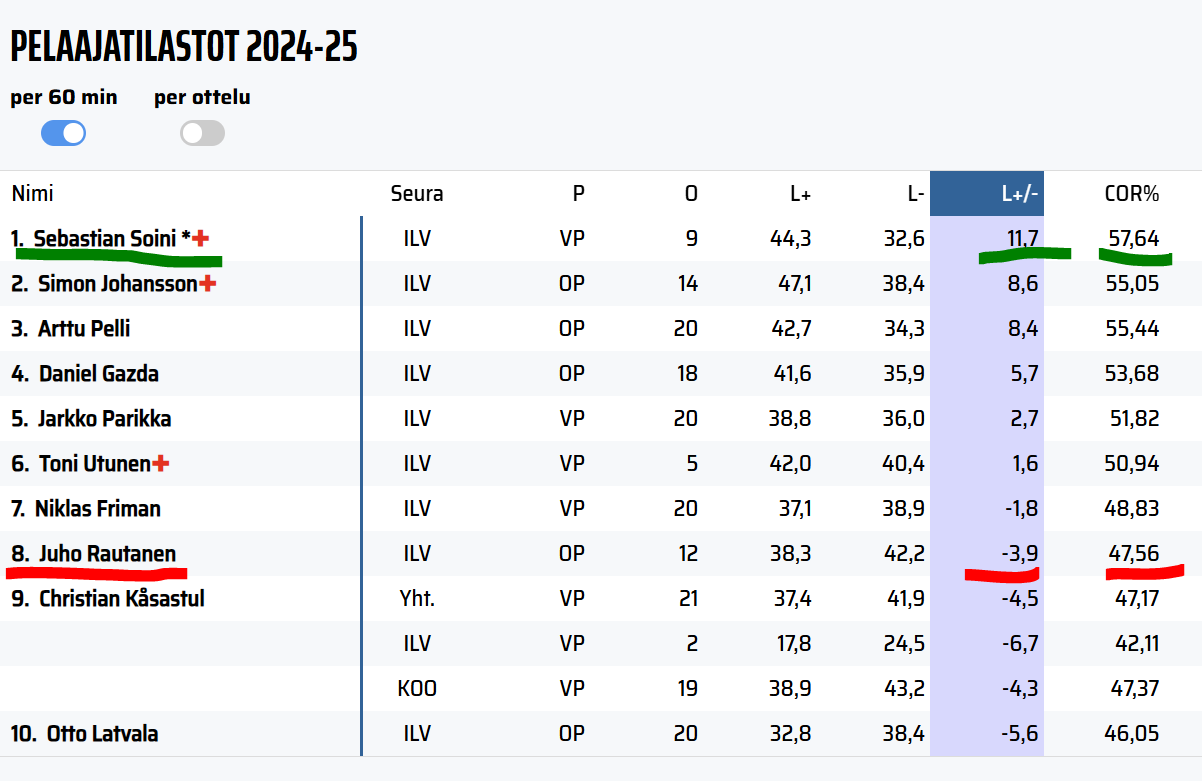
Task: Sort by the P position column header
Action: [x=578, y=194]
